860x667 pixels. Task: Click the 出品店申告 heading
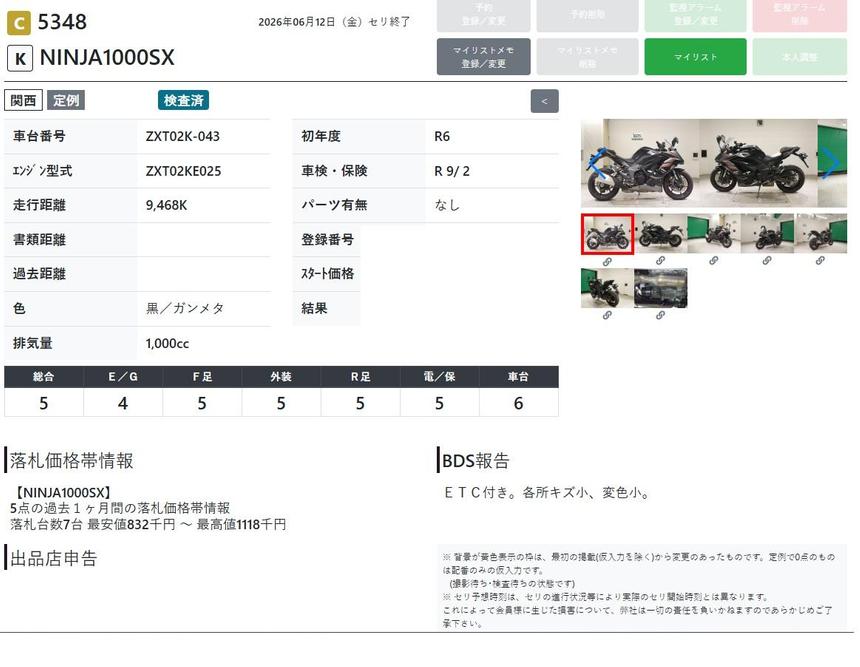pos(54,558)
